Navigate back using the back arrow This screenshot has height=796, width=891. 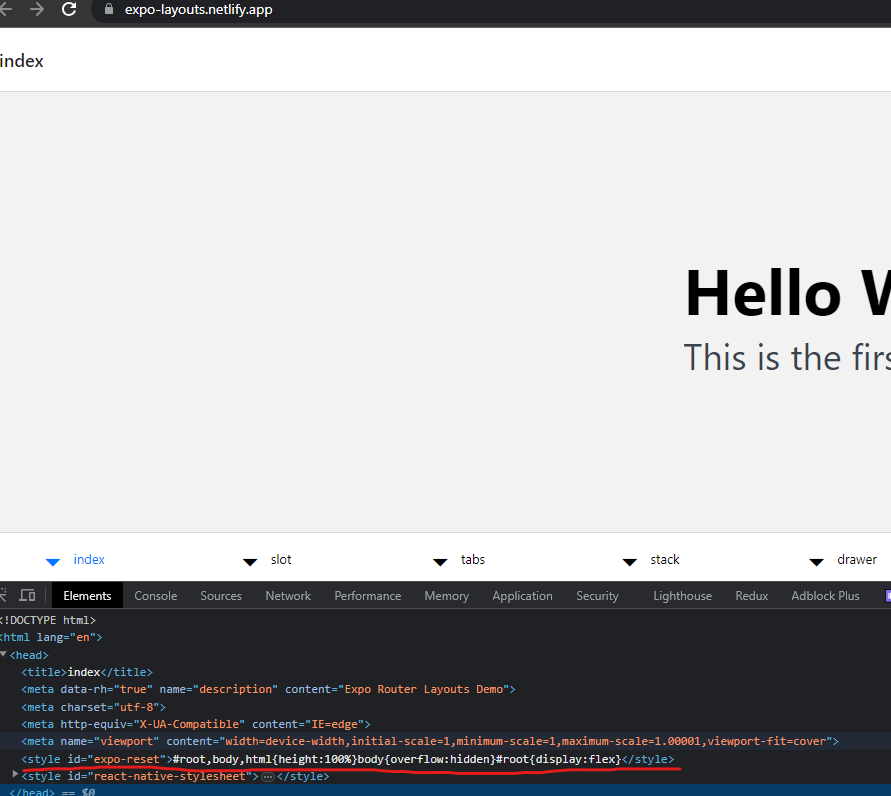point(8,12)
